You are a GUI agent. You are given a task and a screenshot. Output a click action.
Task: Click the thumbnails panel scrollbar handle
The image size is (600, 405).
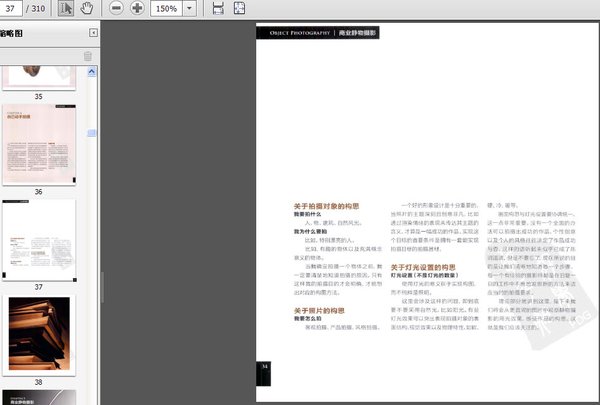pos(92,132)
